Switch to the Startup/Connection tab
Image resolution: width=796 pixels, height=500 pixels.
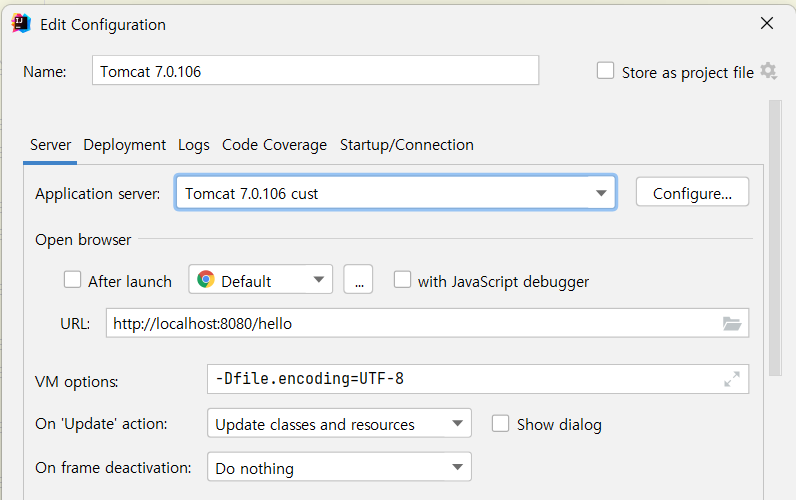coord(407,145)
